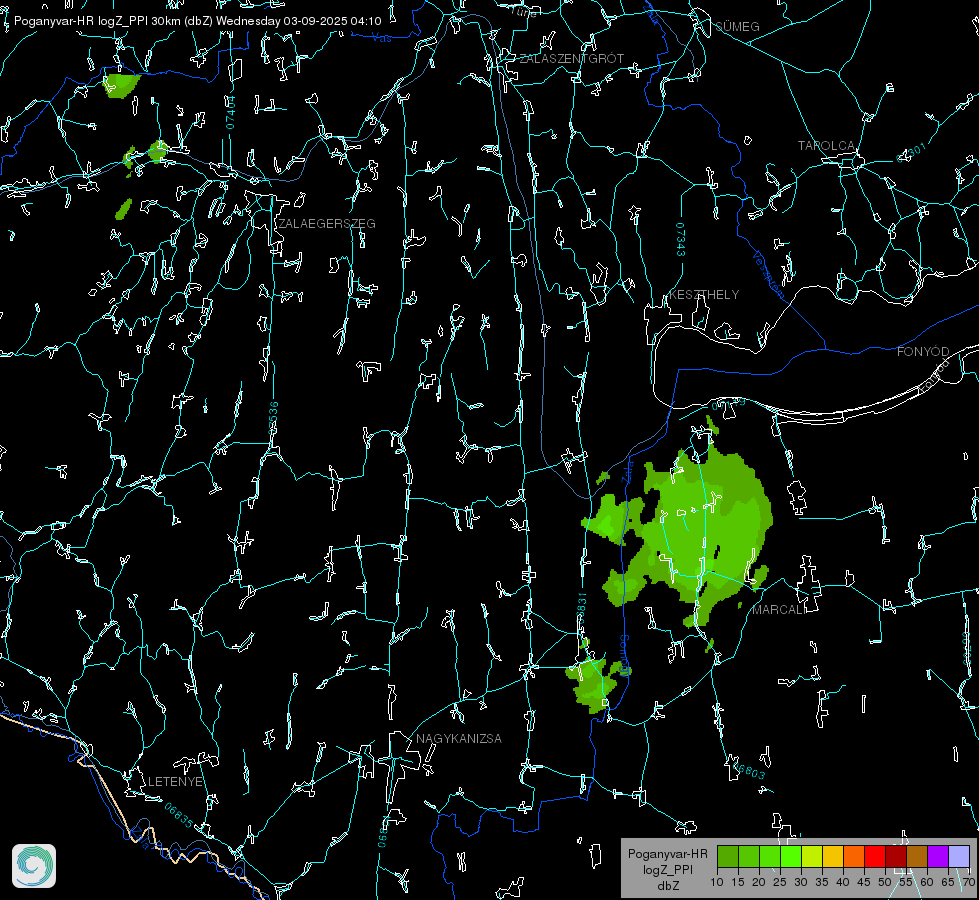Click the SÜMEG town label
This screenshot has height=900, width=979.
737,27
